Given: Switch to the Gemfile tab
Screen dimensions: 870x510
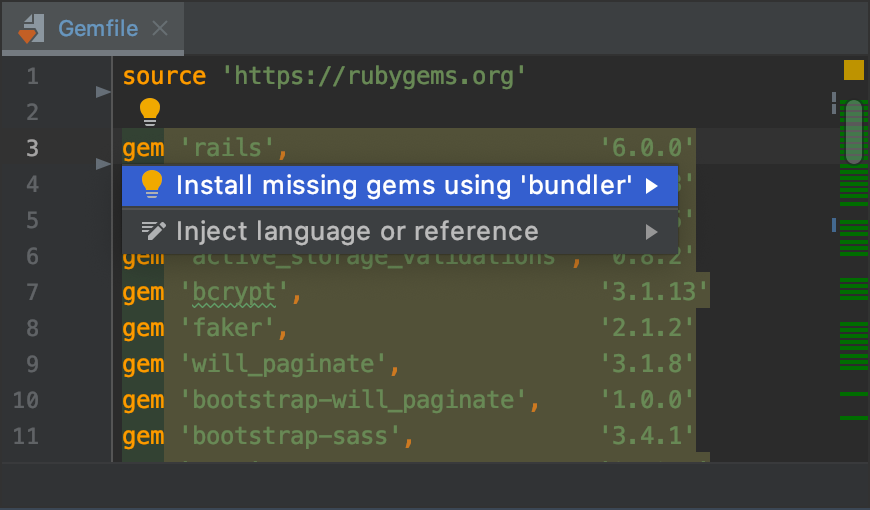Looking at the screenshot, I should (x=97, y=28).
